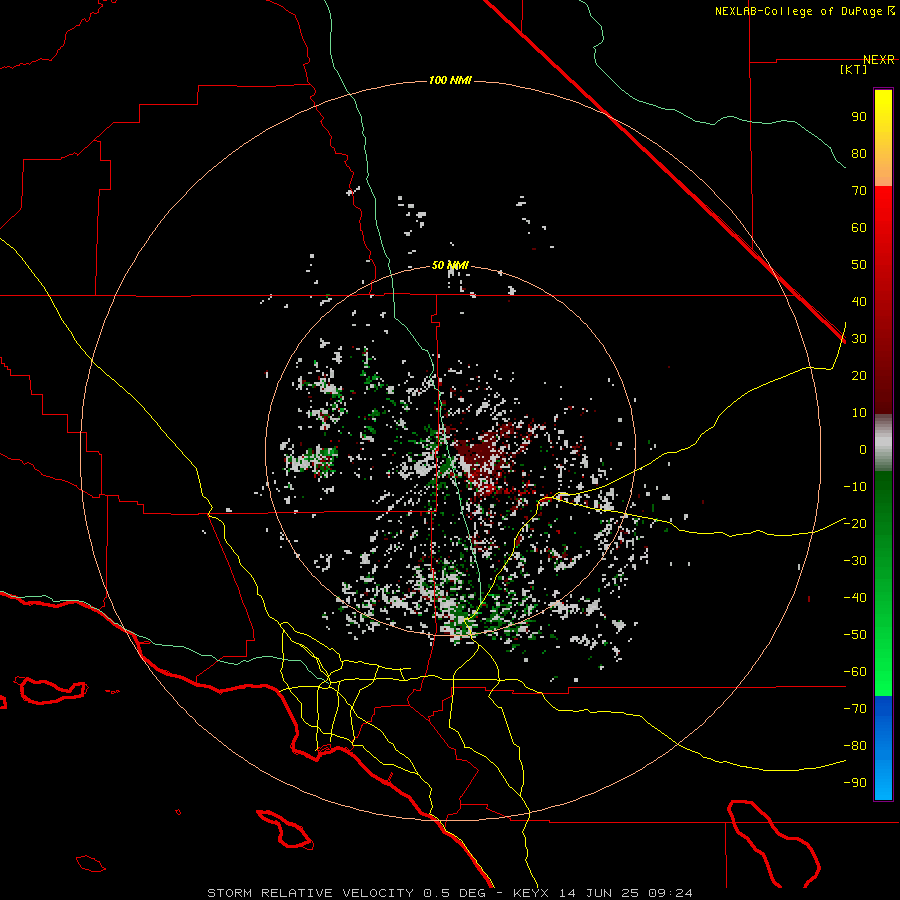
Task: Click the 80 value on the velocity scale
Action: coord(859,154)
